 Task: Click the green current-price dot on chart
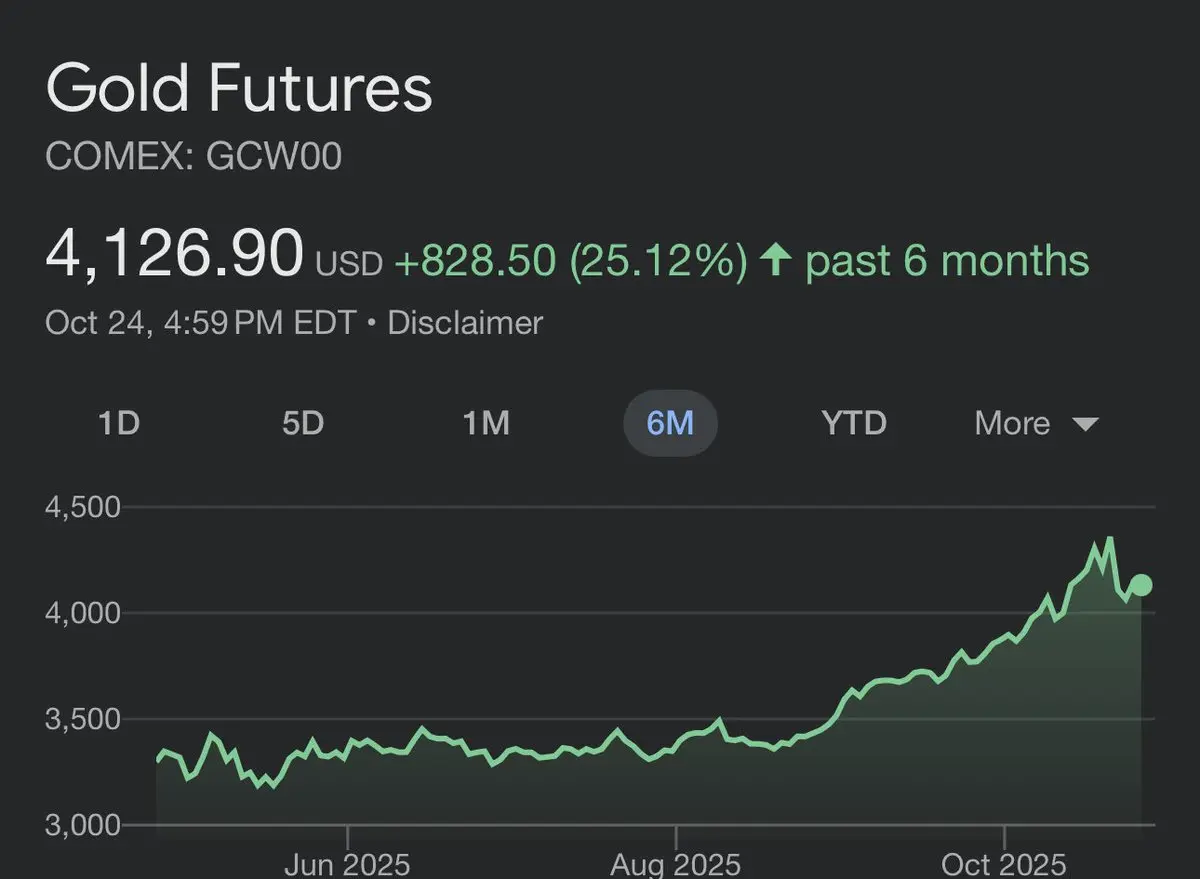[1141, 585]
